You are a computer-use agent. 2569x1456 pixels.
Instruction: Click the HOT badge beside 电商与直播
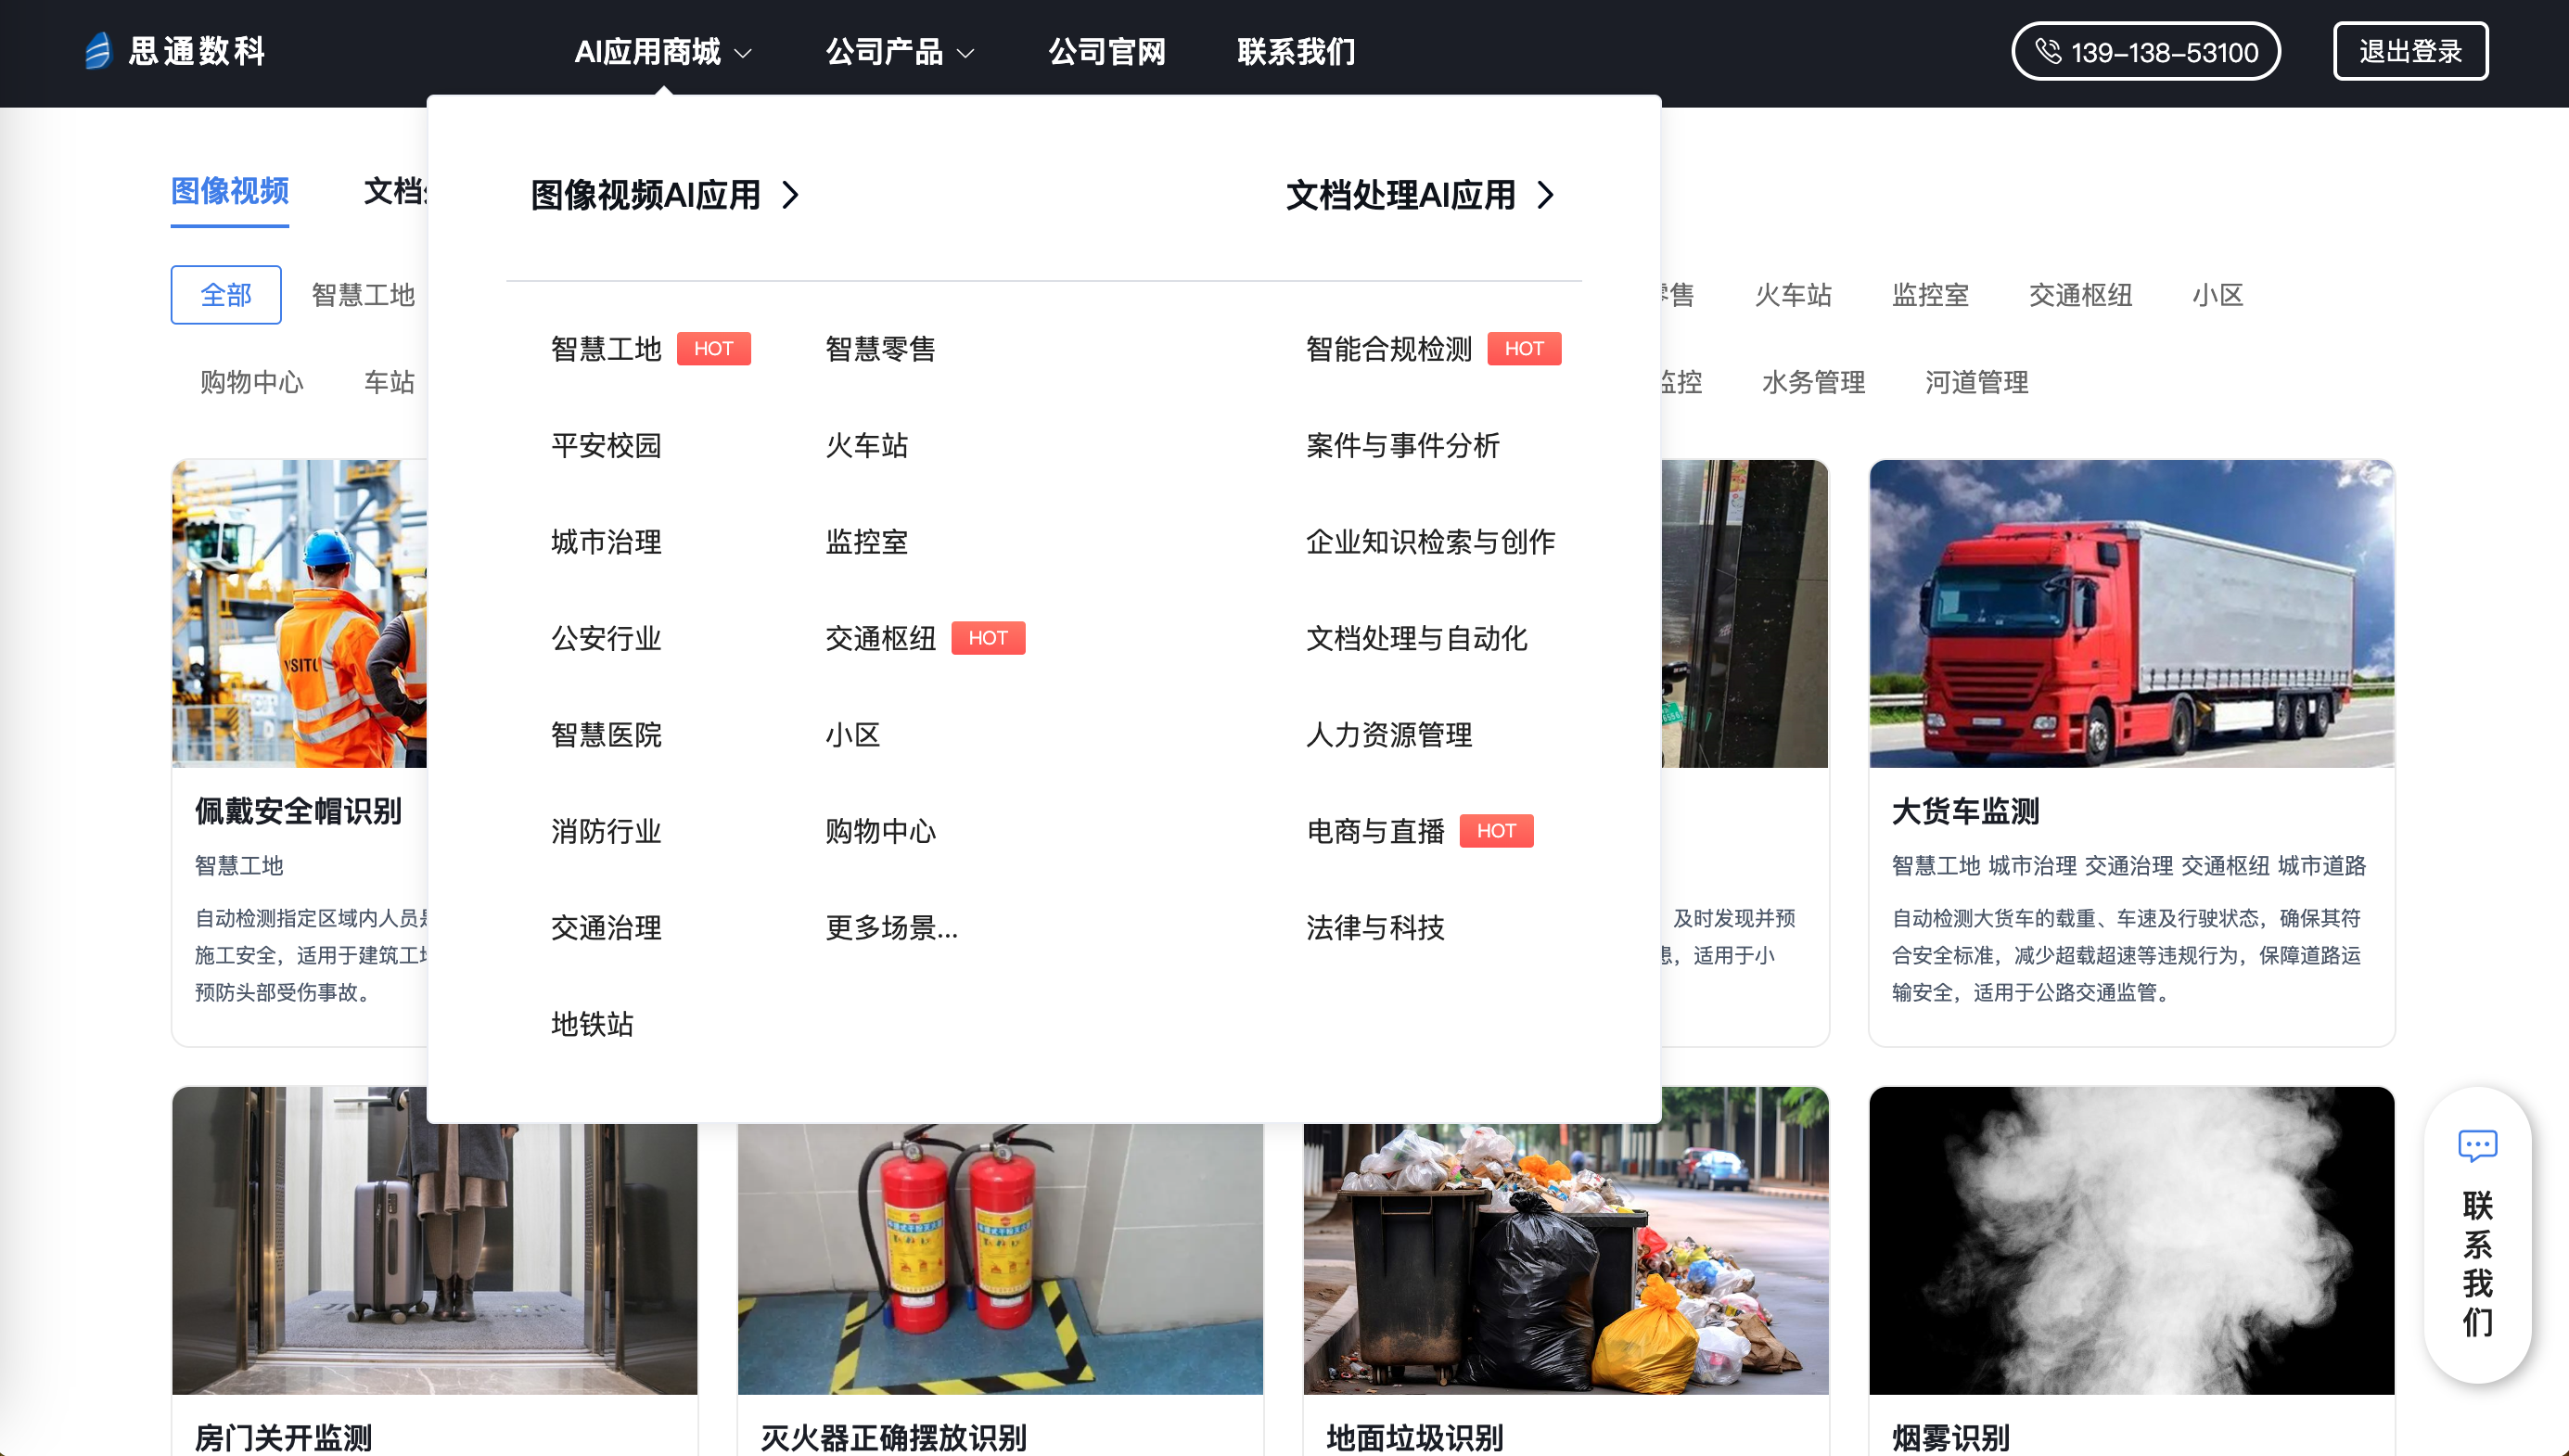(x=1496, y=831)
